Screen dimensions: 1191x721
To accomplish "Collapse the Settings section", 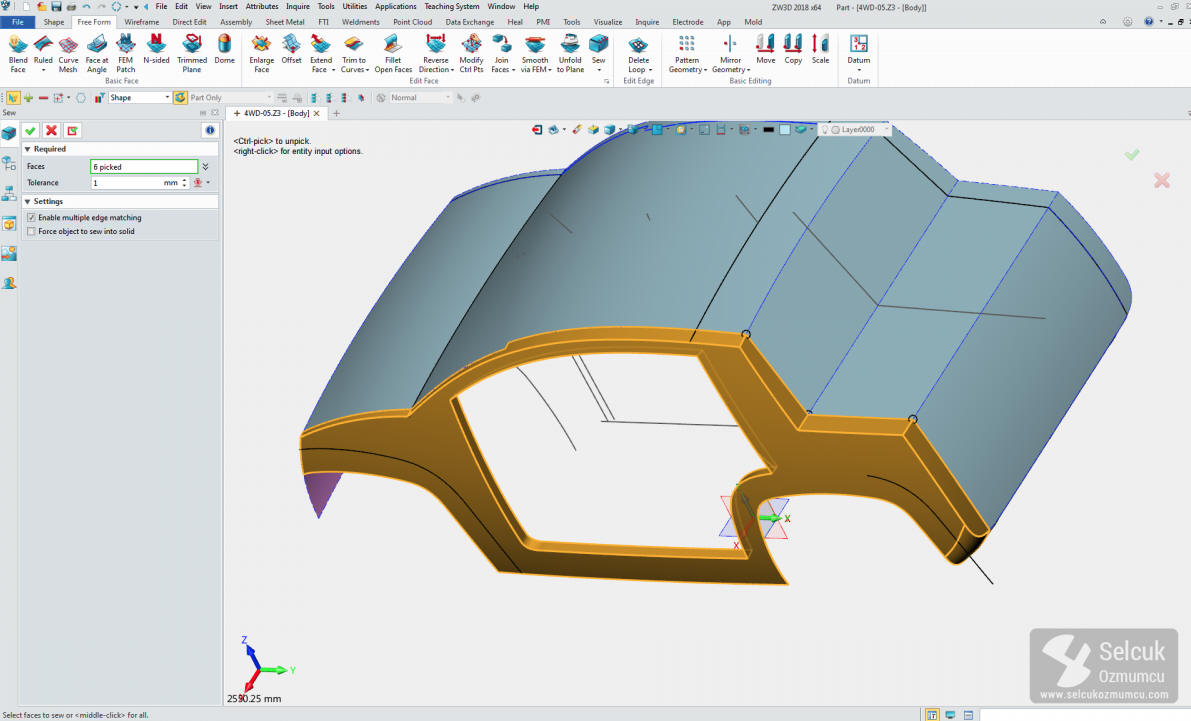I will (28, 202).
